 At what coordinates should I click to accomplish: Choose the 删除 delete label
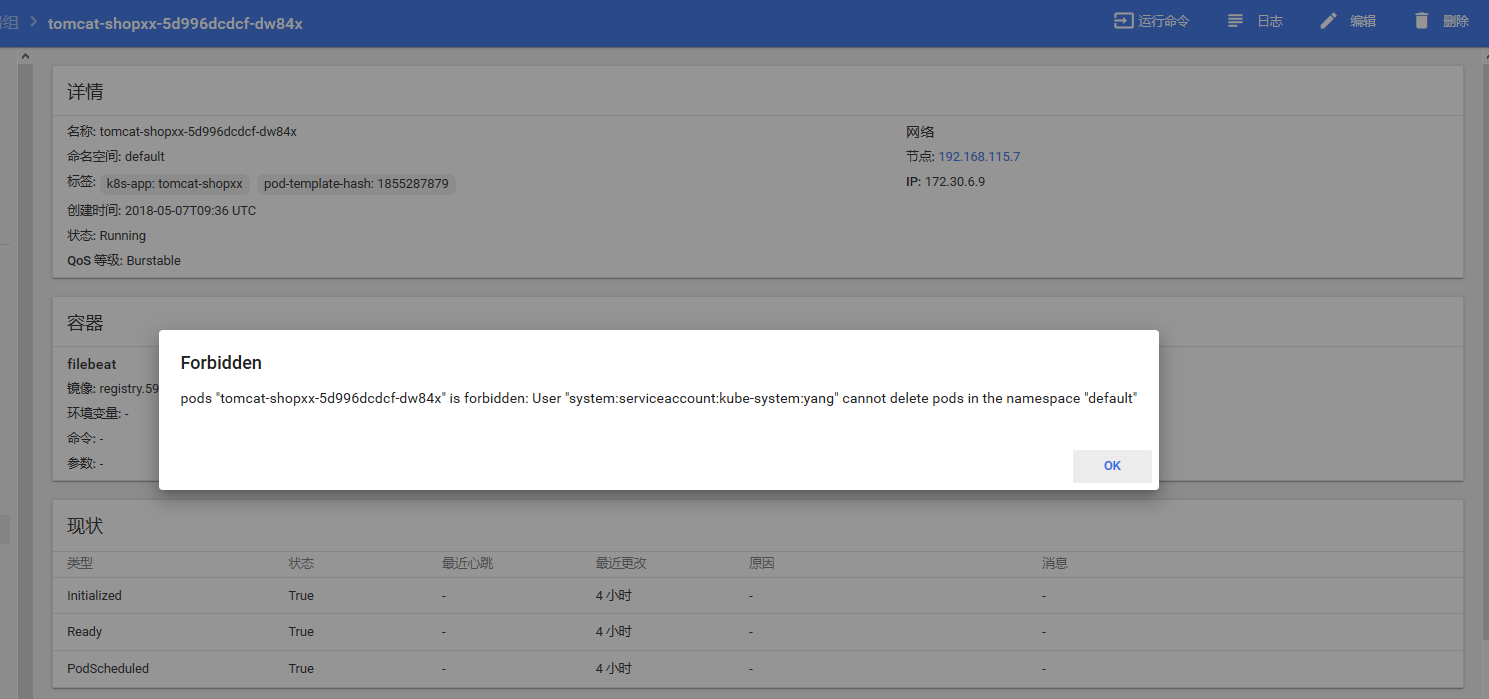[1456, 21]
